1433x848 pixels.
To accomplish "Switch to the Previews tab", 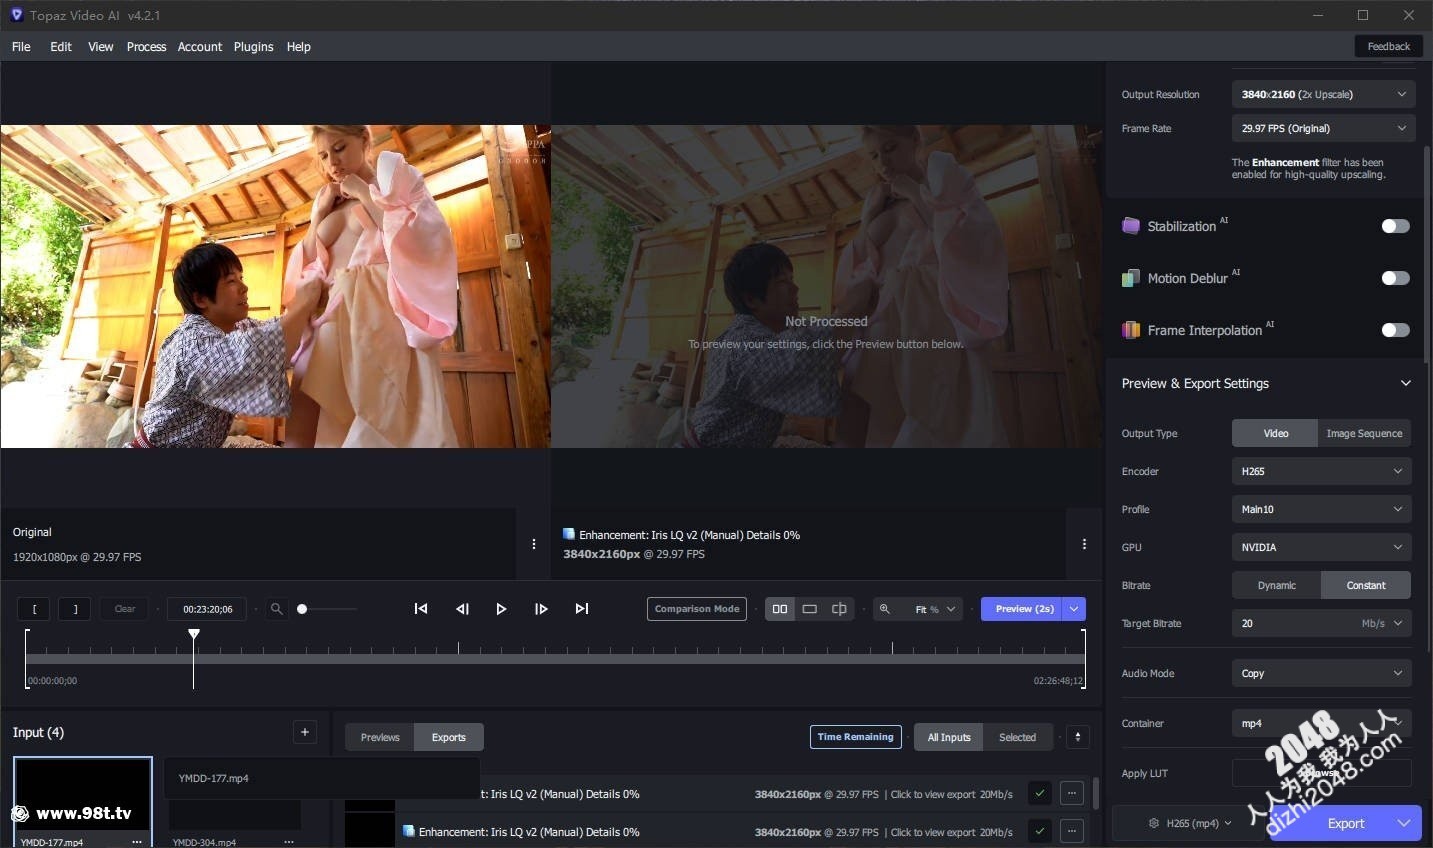I will (x=380, y=738).
